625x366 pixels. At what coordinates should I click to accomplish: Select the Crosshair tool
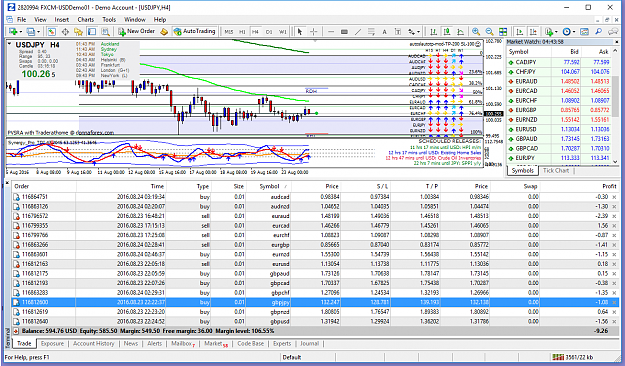click(x=314, y=31)
